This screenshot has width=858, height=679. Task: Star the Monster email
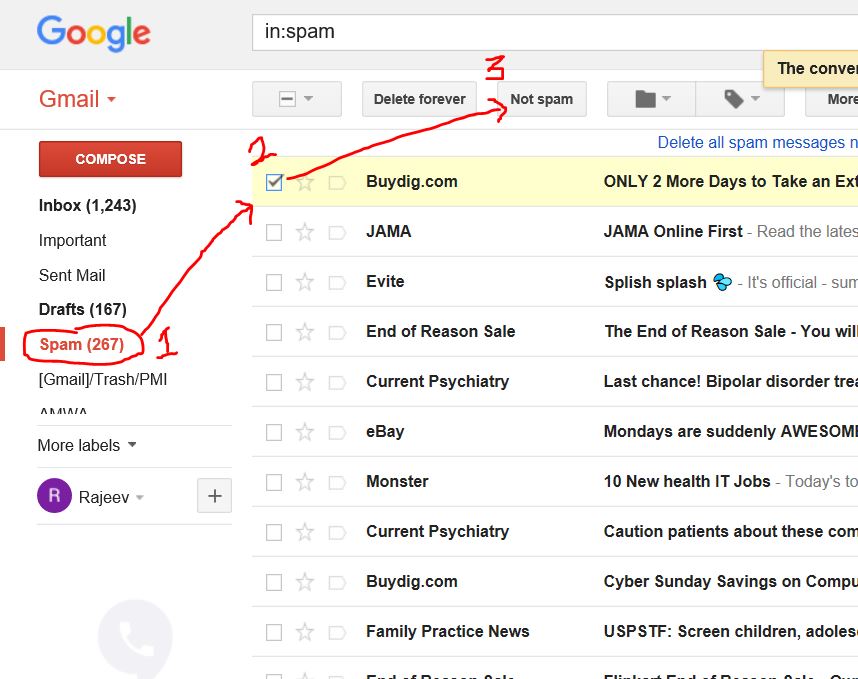coord(305,482)
